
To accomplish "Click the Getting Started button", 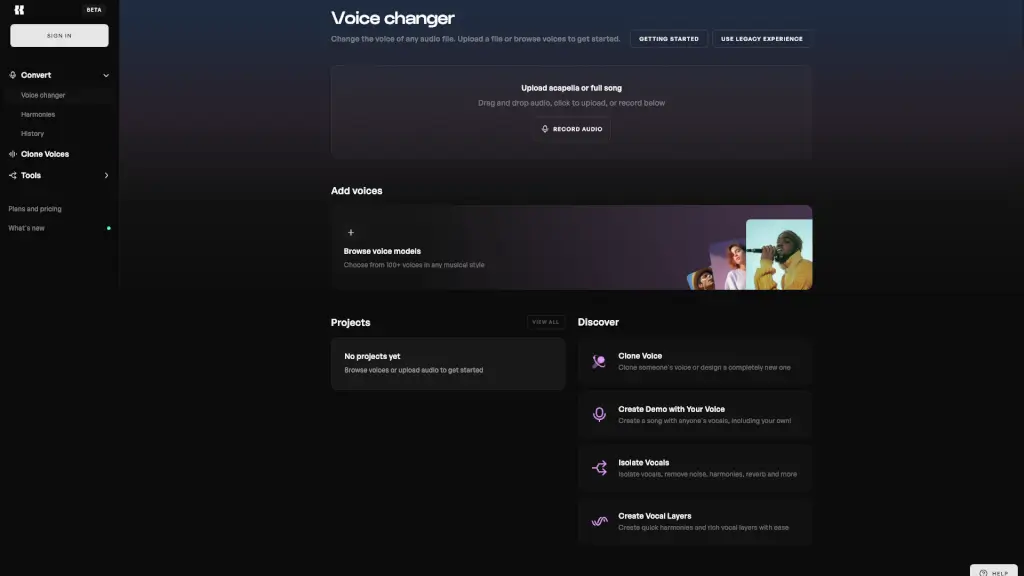I will pos(669,39).
